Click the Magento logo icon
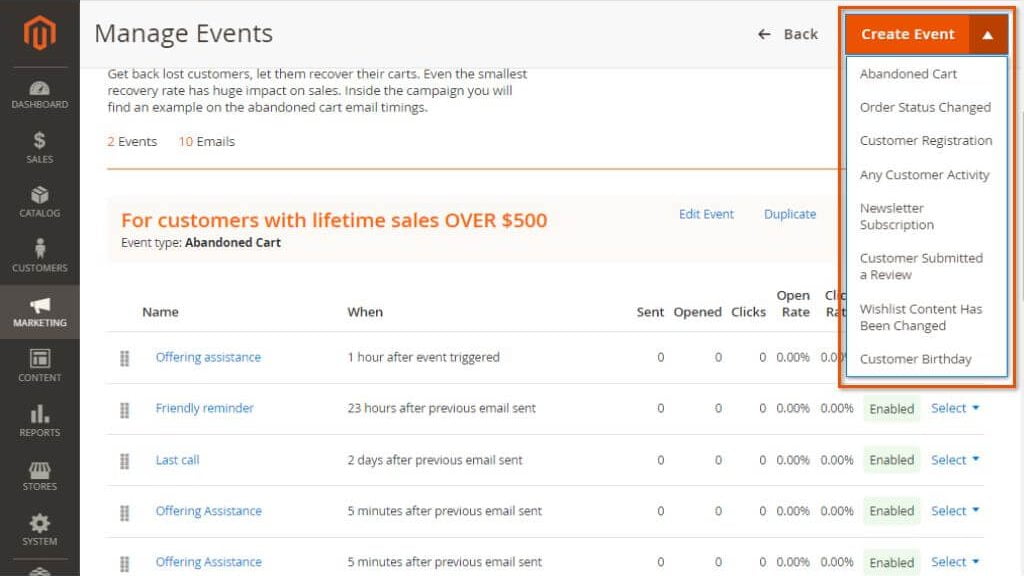 (x=40, y=33)
